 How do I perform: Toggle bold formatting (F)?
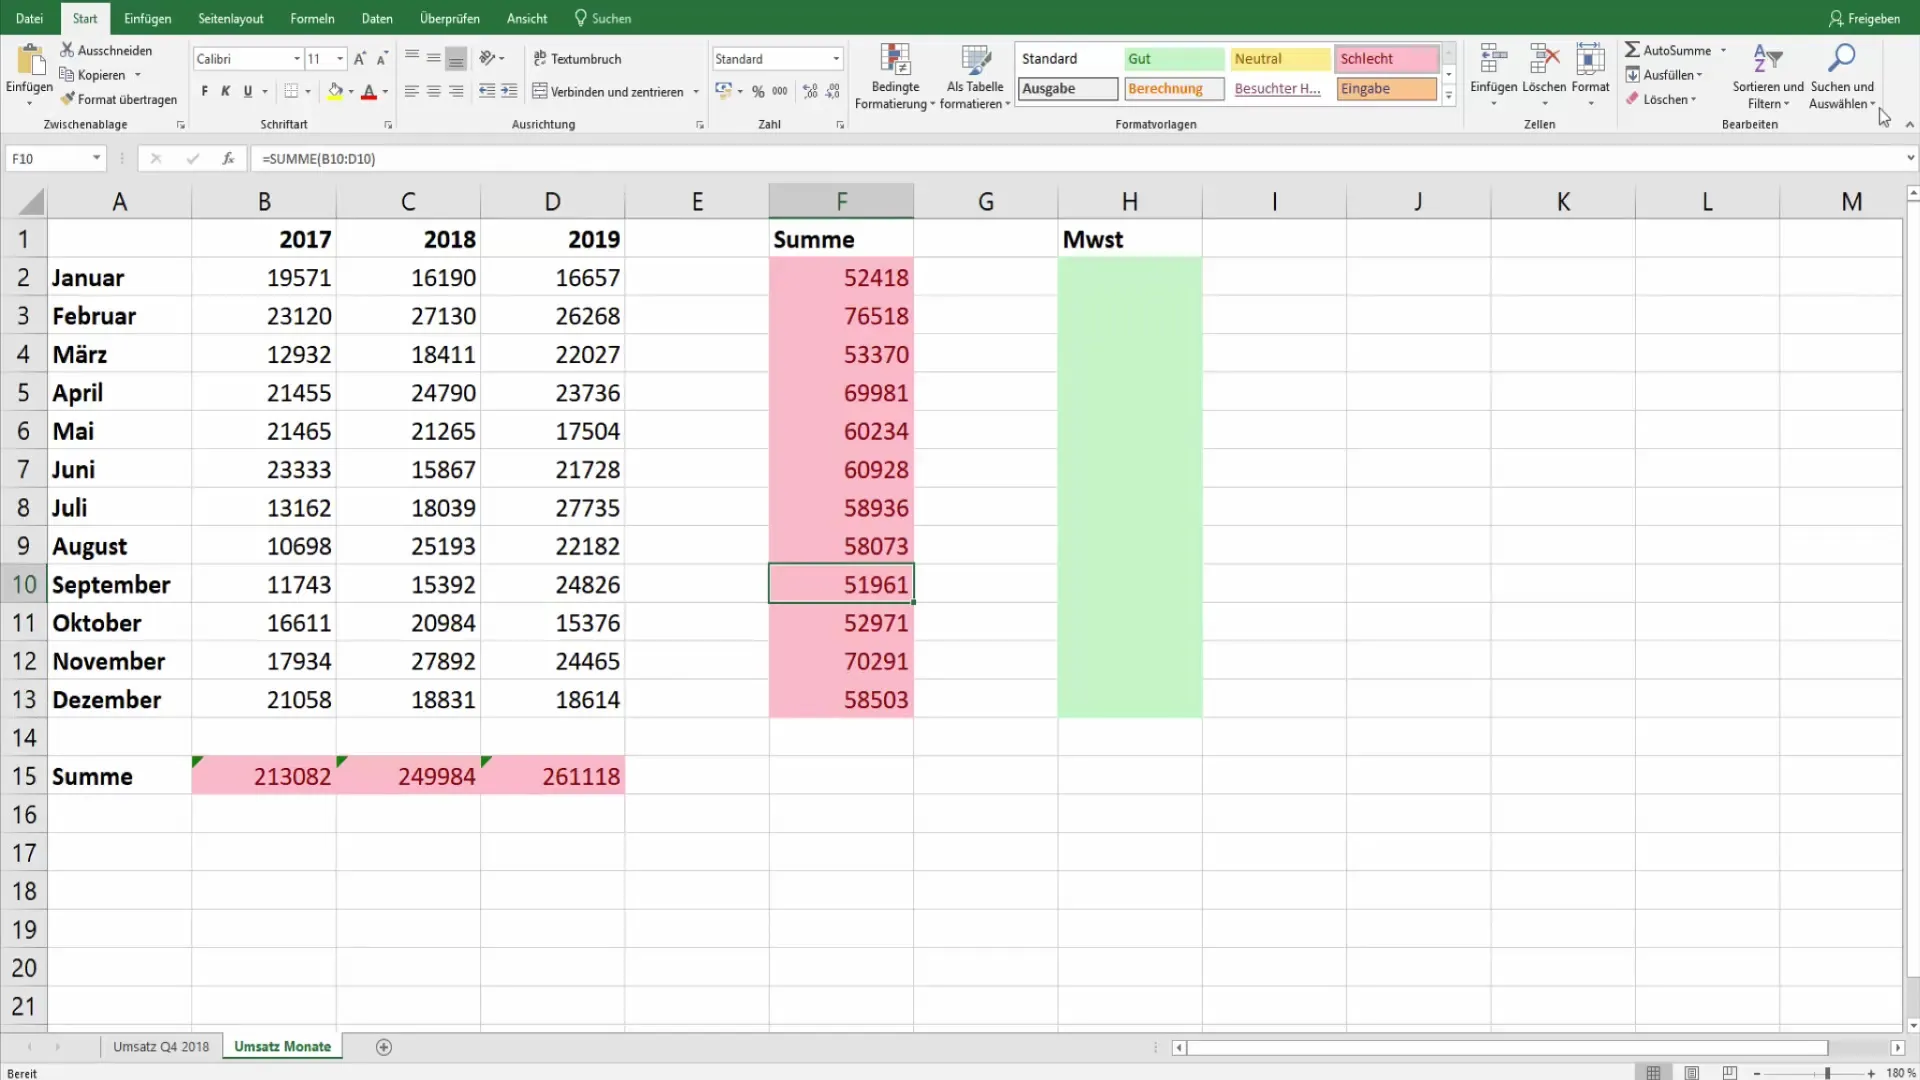pyautogui.click(x=205, y=91)
